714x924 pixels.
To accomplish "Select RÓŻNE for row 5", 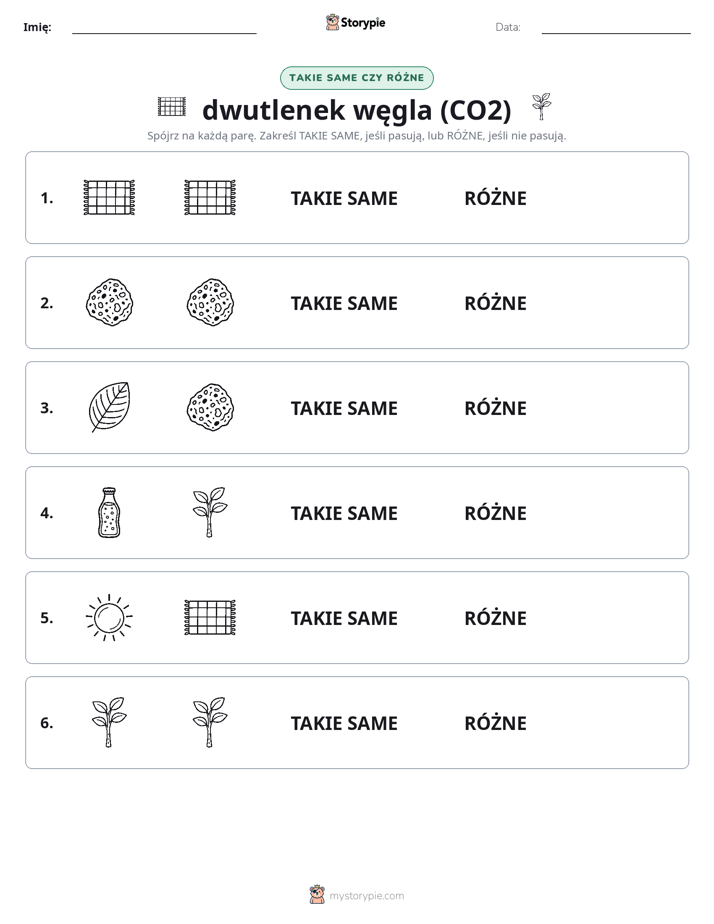I will pos(495,618).
